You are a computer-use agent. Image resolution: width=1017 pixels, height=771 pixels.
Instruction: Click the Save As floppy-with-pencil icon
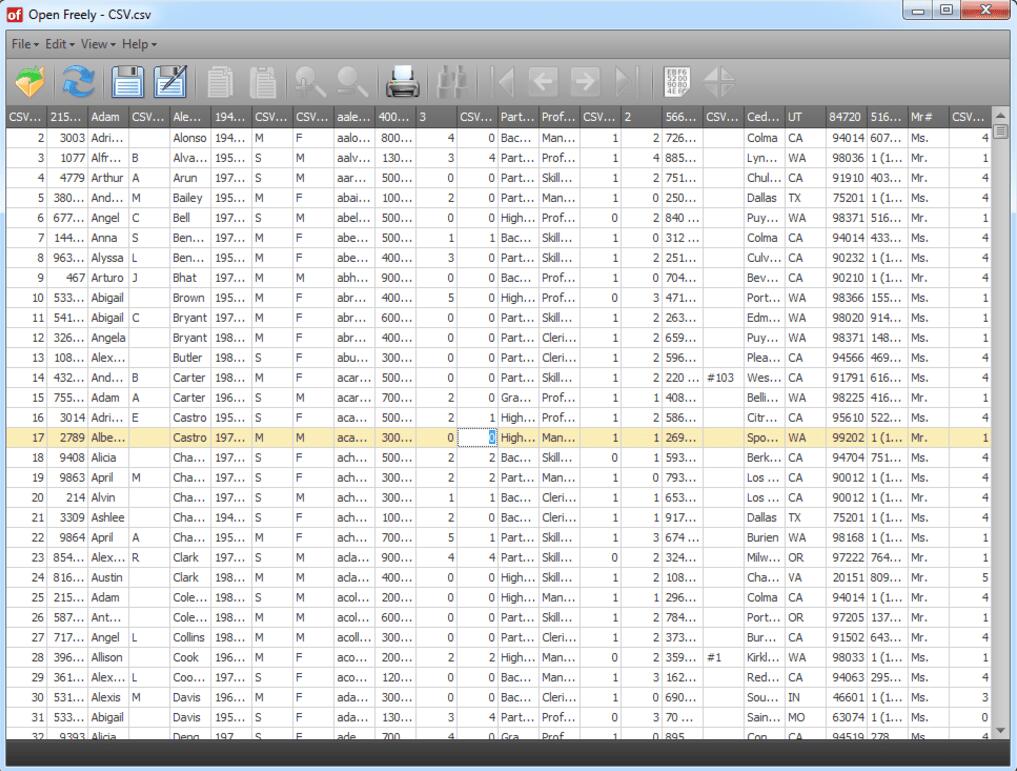tap(171, 82)
